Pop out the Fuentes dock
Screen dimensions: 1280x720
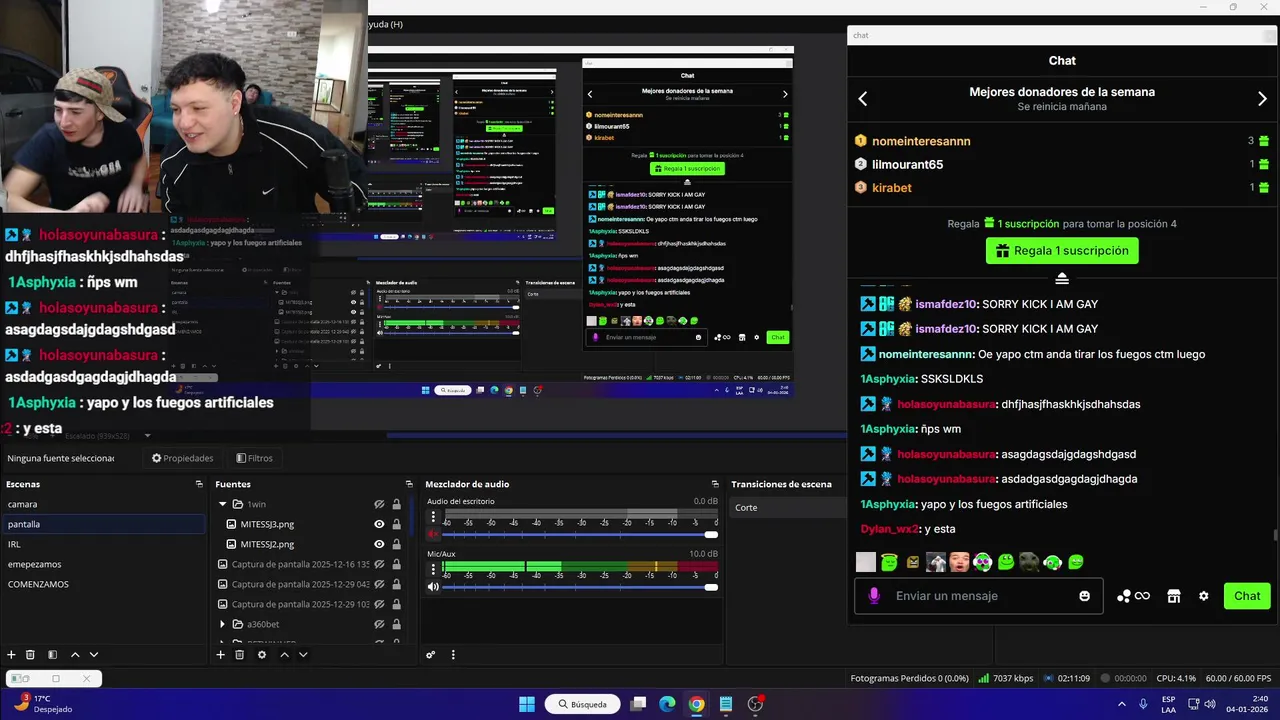coord(409,484)
